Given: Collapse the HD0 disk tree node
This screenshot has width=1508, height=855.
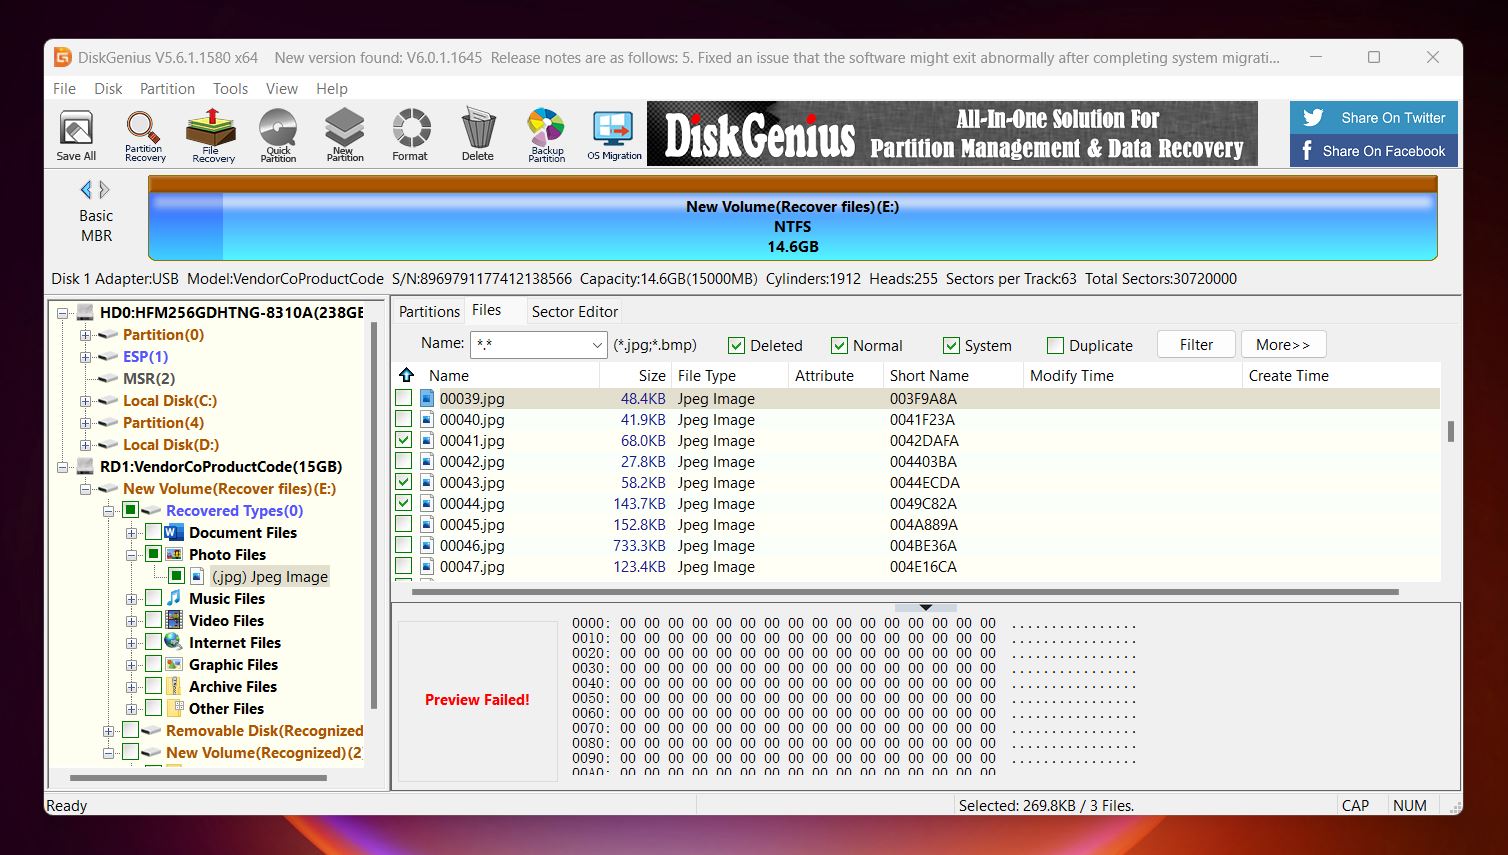Looking at the screenshot, I should (63, 313).
